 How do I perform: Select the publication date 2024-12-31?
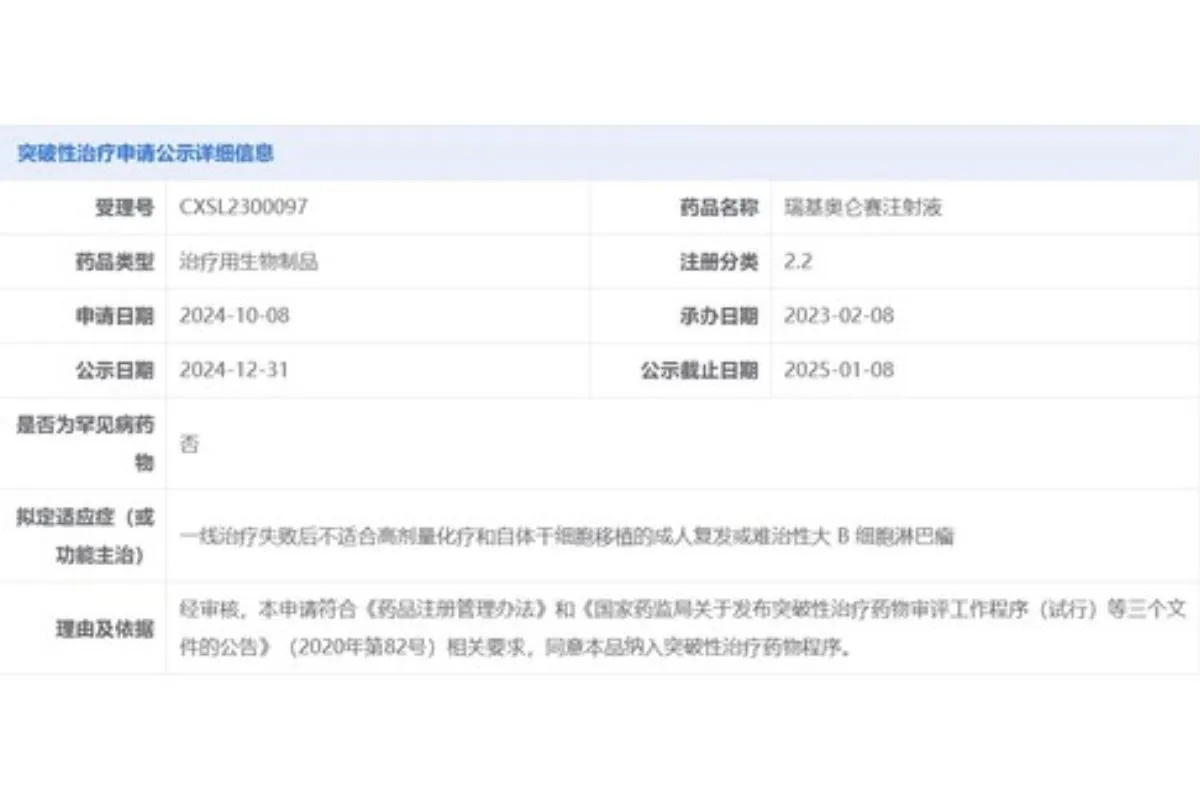[234, 370]
